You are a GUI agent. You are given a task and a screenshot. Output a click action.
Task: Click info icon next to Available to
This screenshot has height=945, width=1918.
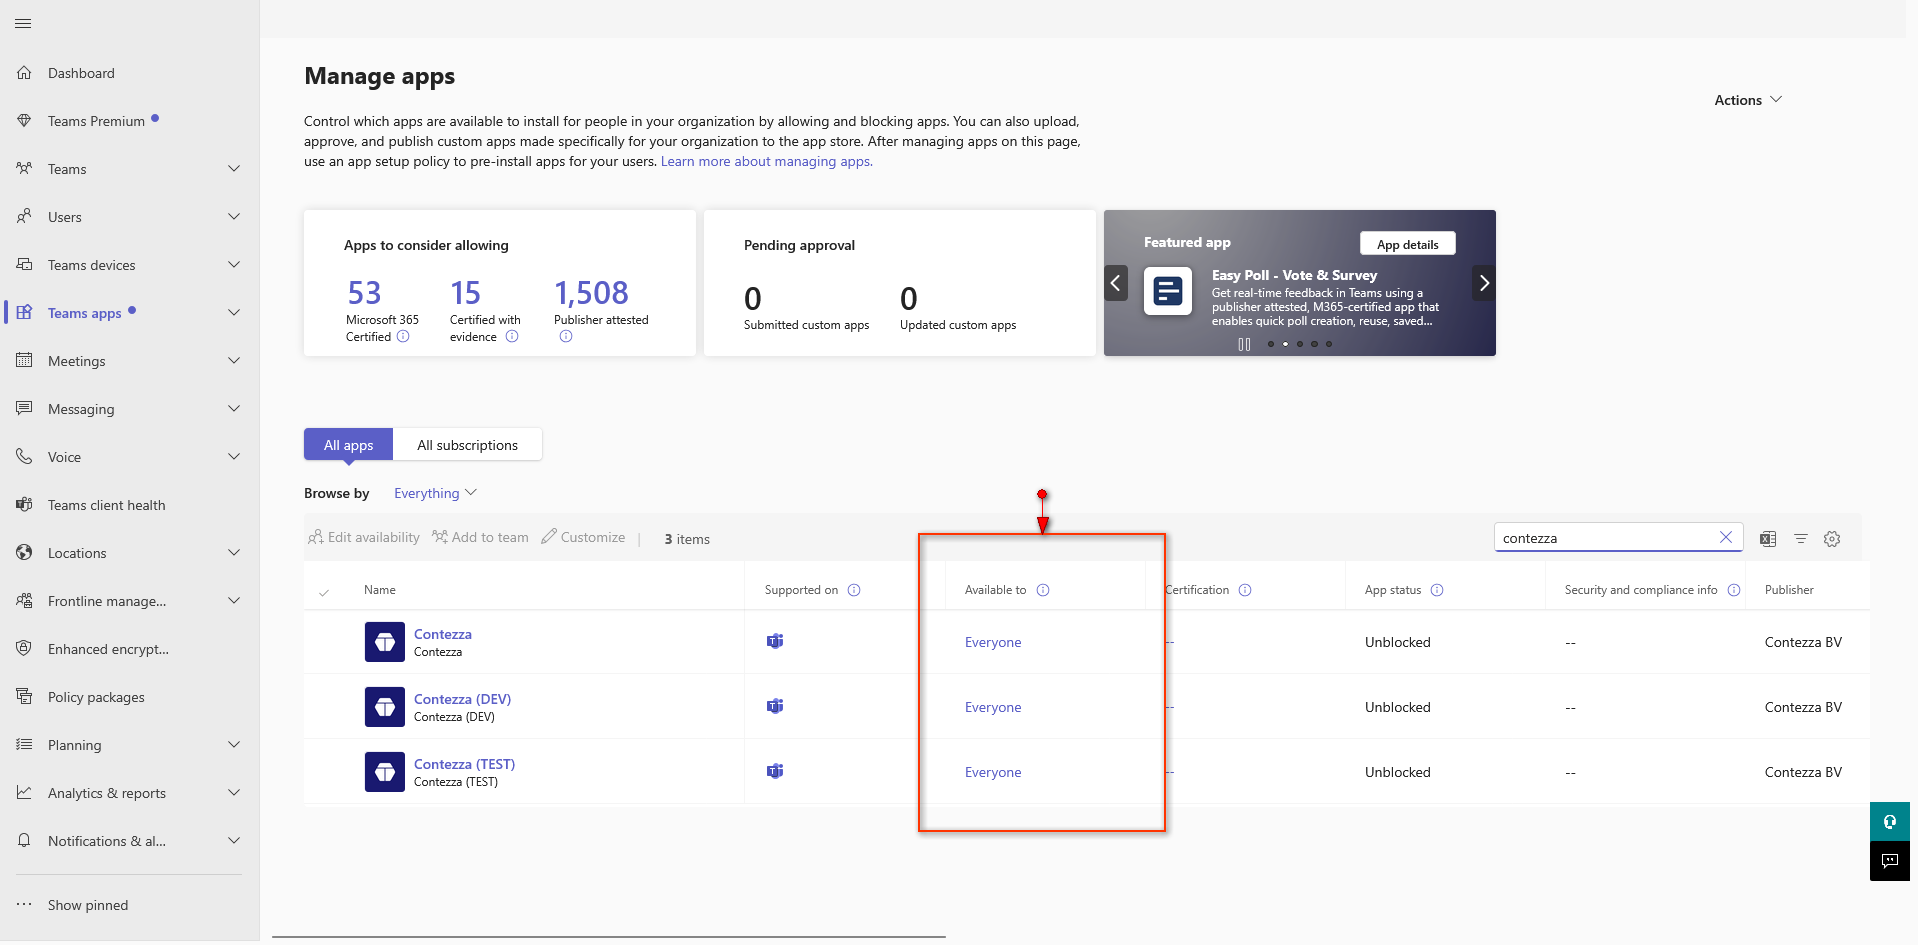click(1043, 590)
